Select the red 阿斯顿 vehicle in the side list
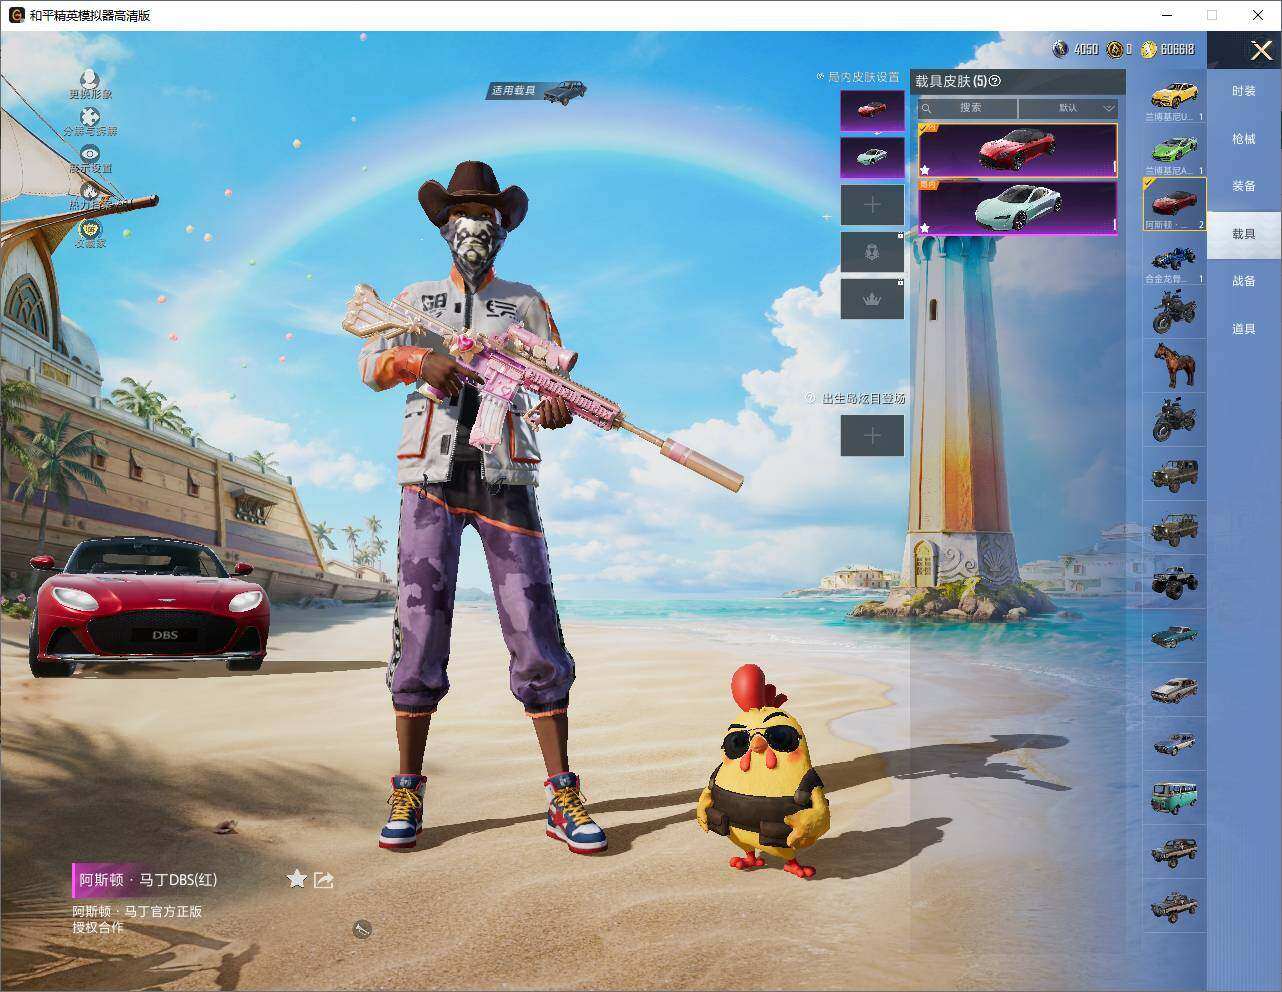1282x992 pixels. (x=1174, y=205)
